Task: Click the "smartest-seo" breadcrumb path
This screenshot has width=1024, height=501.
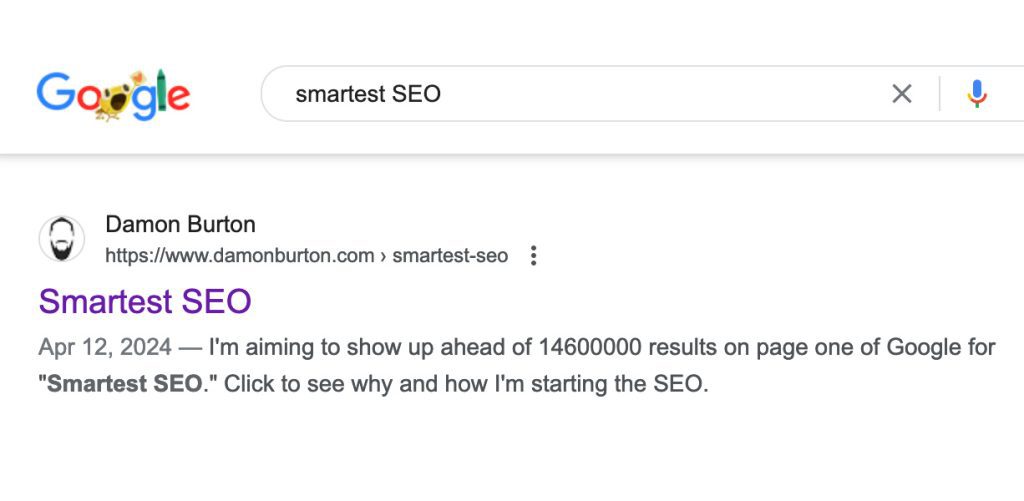Action: coord(450,256)
